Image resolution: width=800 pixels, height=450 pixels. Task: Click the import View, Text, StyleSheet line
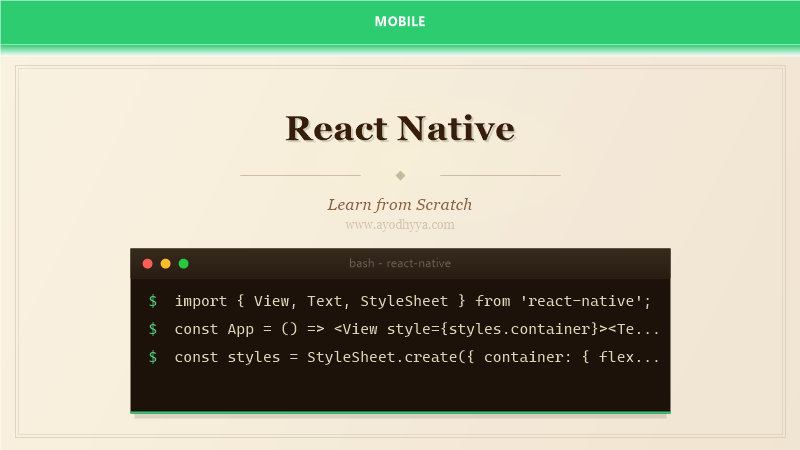[413, 301]
